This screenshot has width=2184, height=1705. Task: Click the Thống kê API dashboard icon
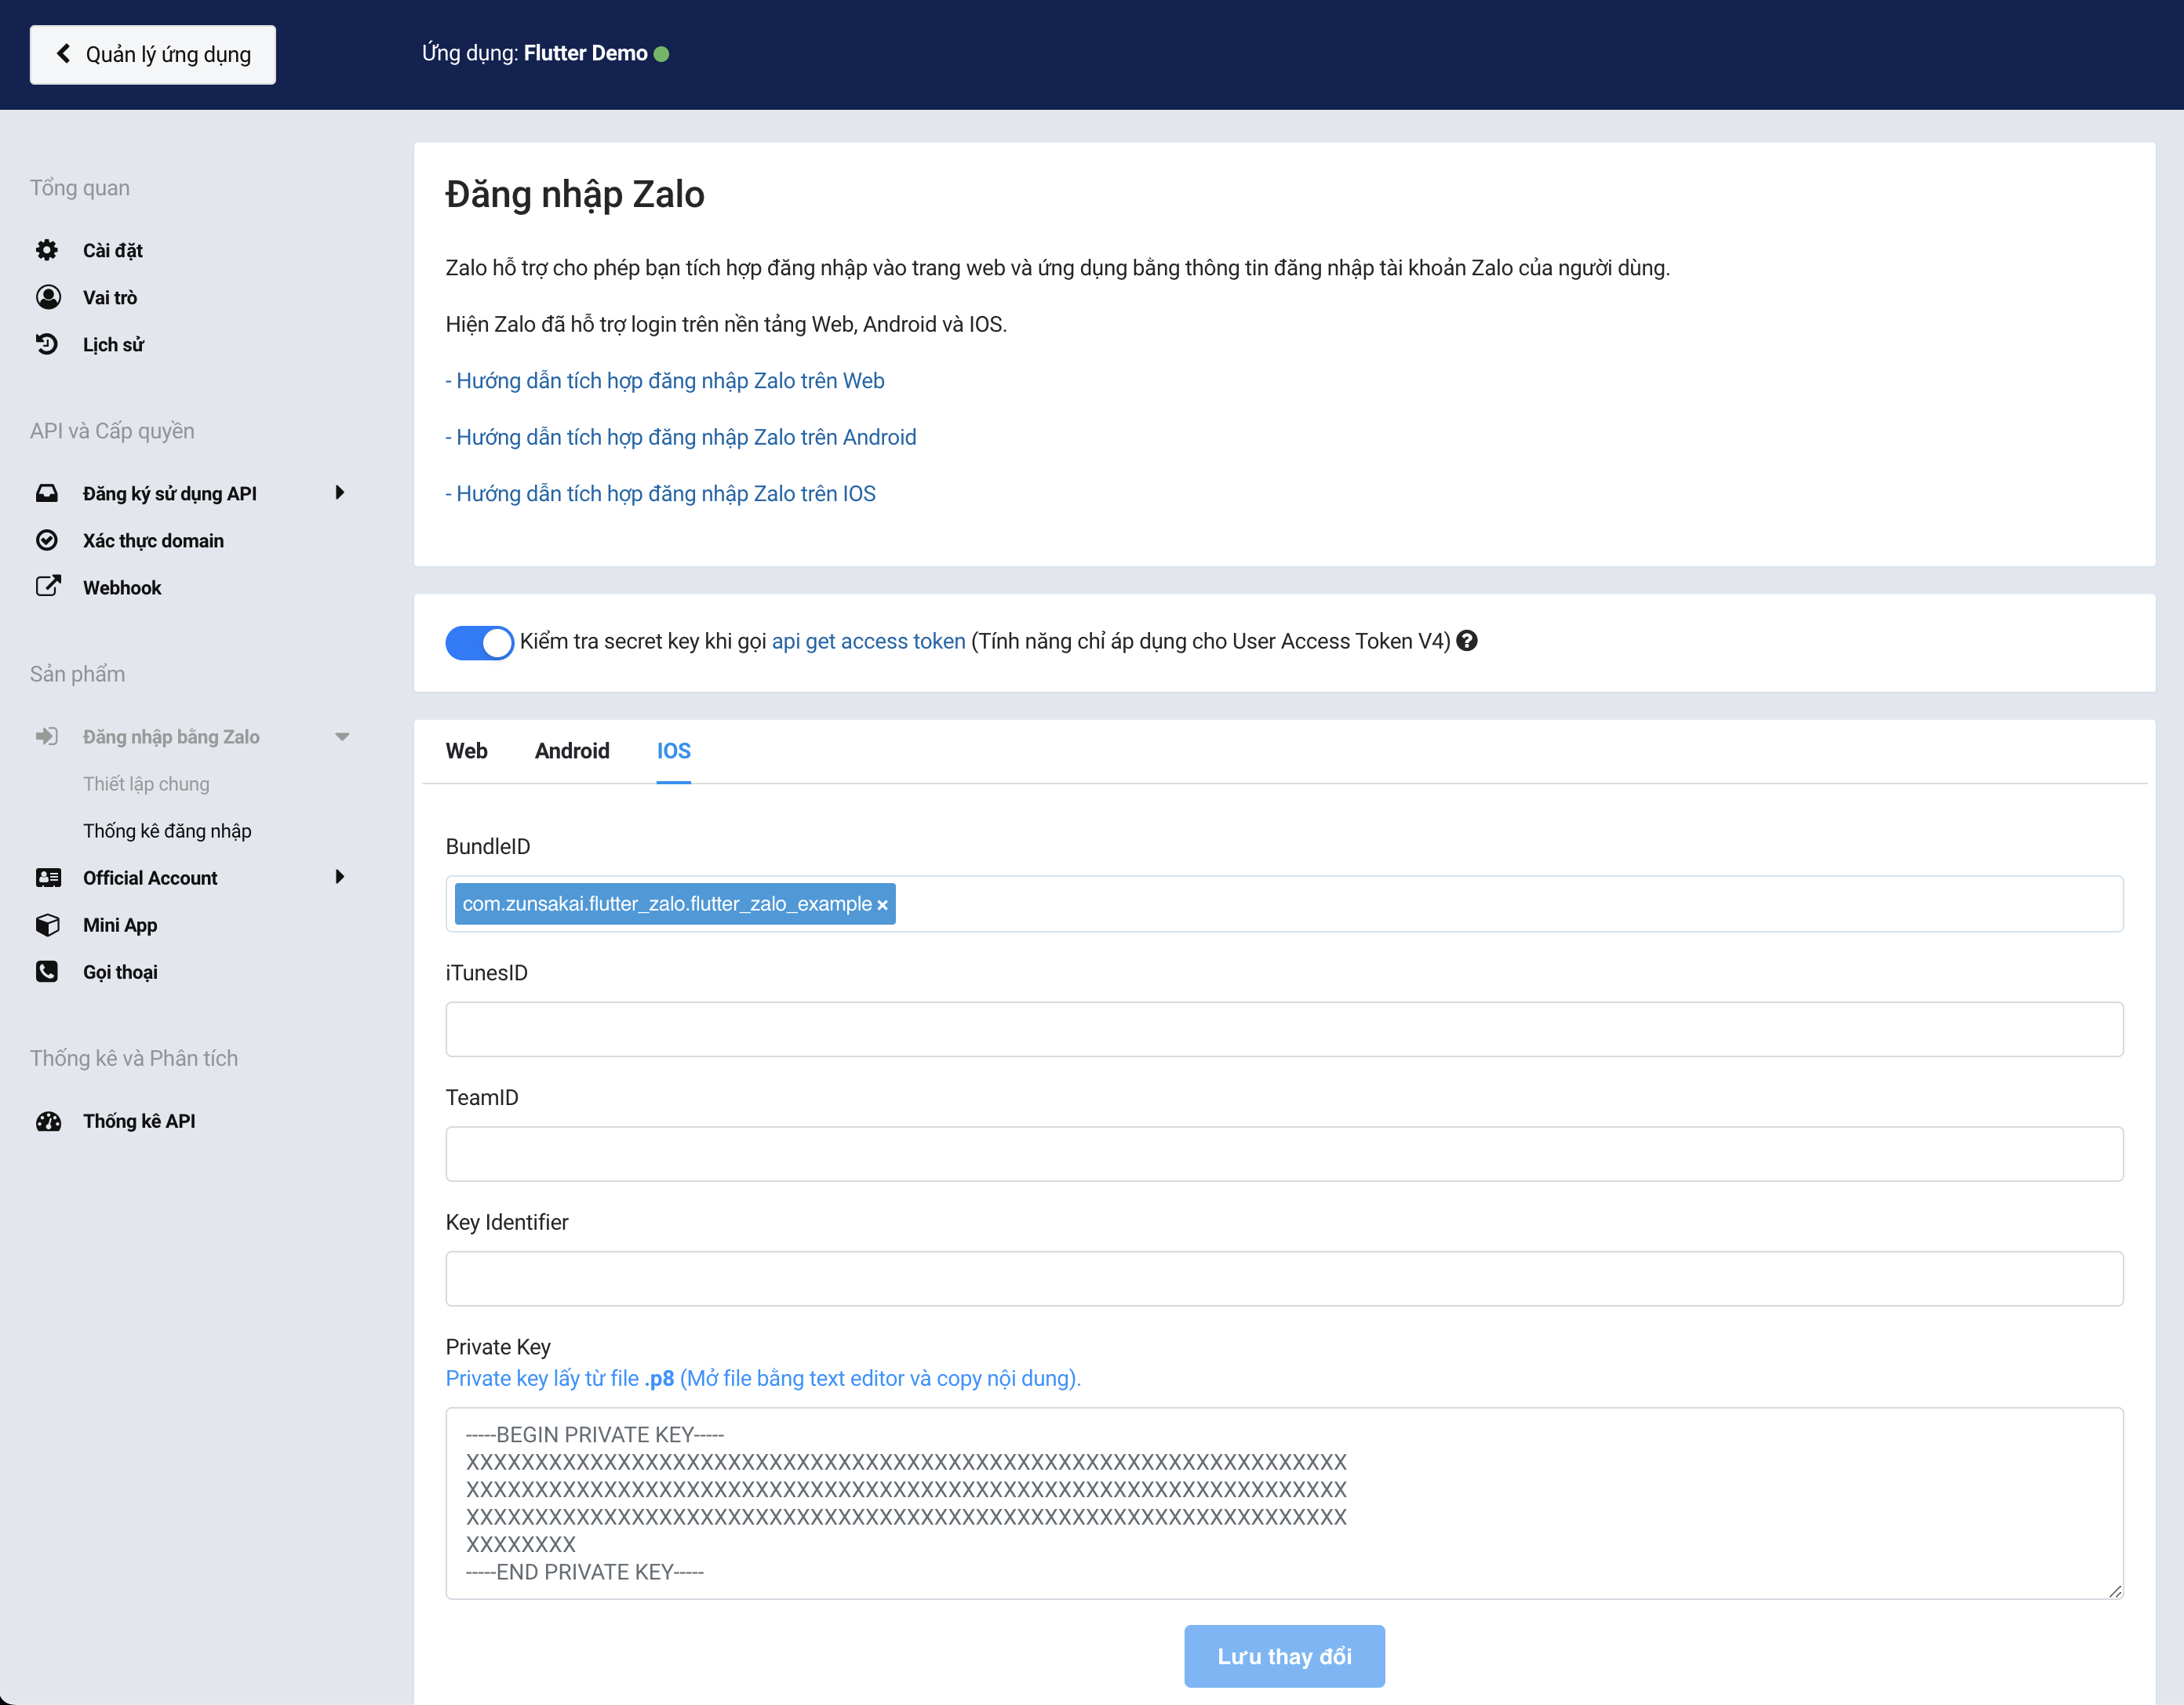click(x=47, y=1121)
